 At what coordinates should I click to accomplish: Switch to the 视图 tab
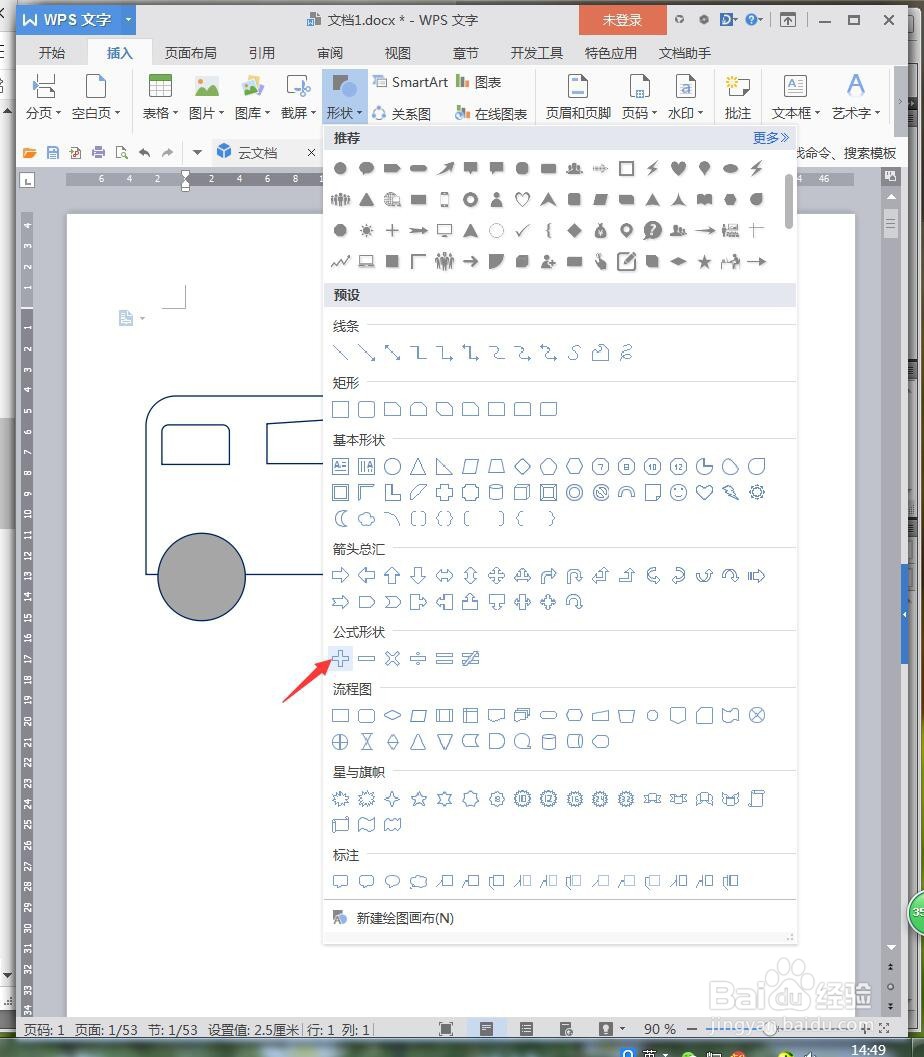398,53
